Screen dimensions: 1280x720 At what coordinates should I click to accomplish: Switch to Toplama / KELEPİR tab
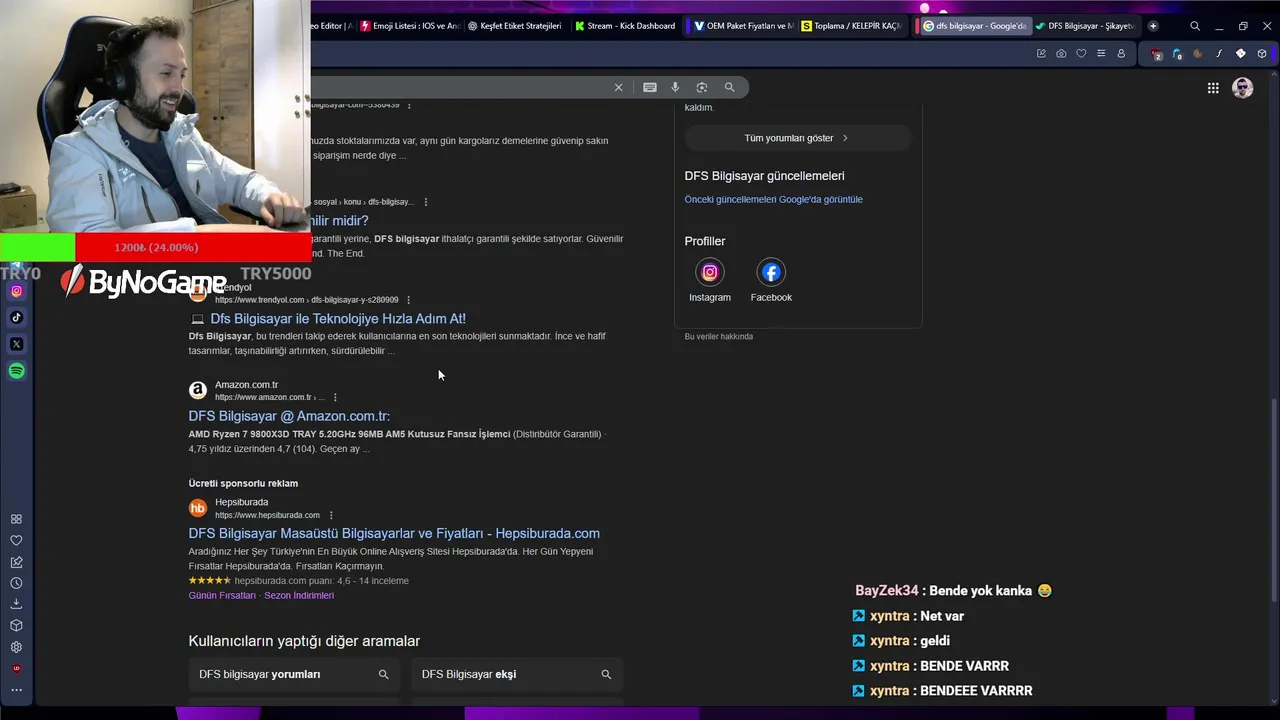851,26
